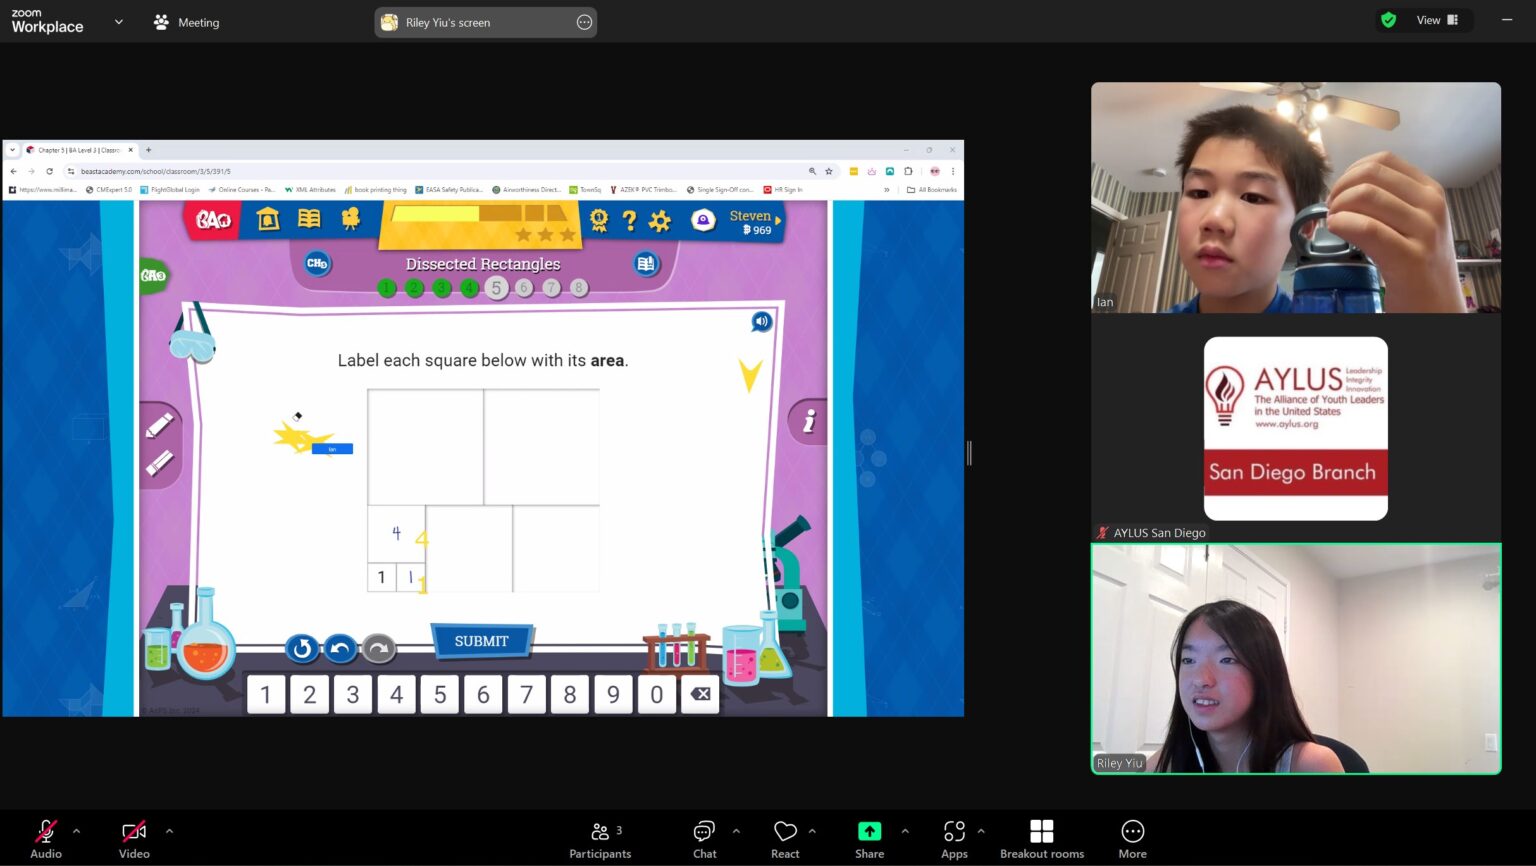Expand Steven's profile menu arrow
1536x866 pixels.
[x=778, y=219]
